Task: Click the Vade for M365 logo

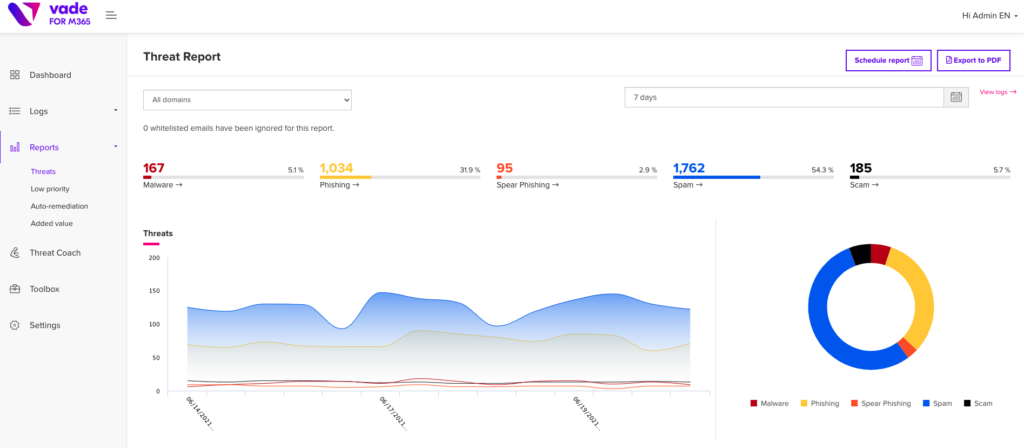Action: (48, 14)
